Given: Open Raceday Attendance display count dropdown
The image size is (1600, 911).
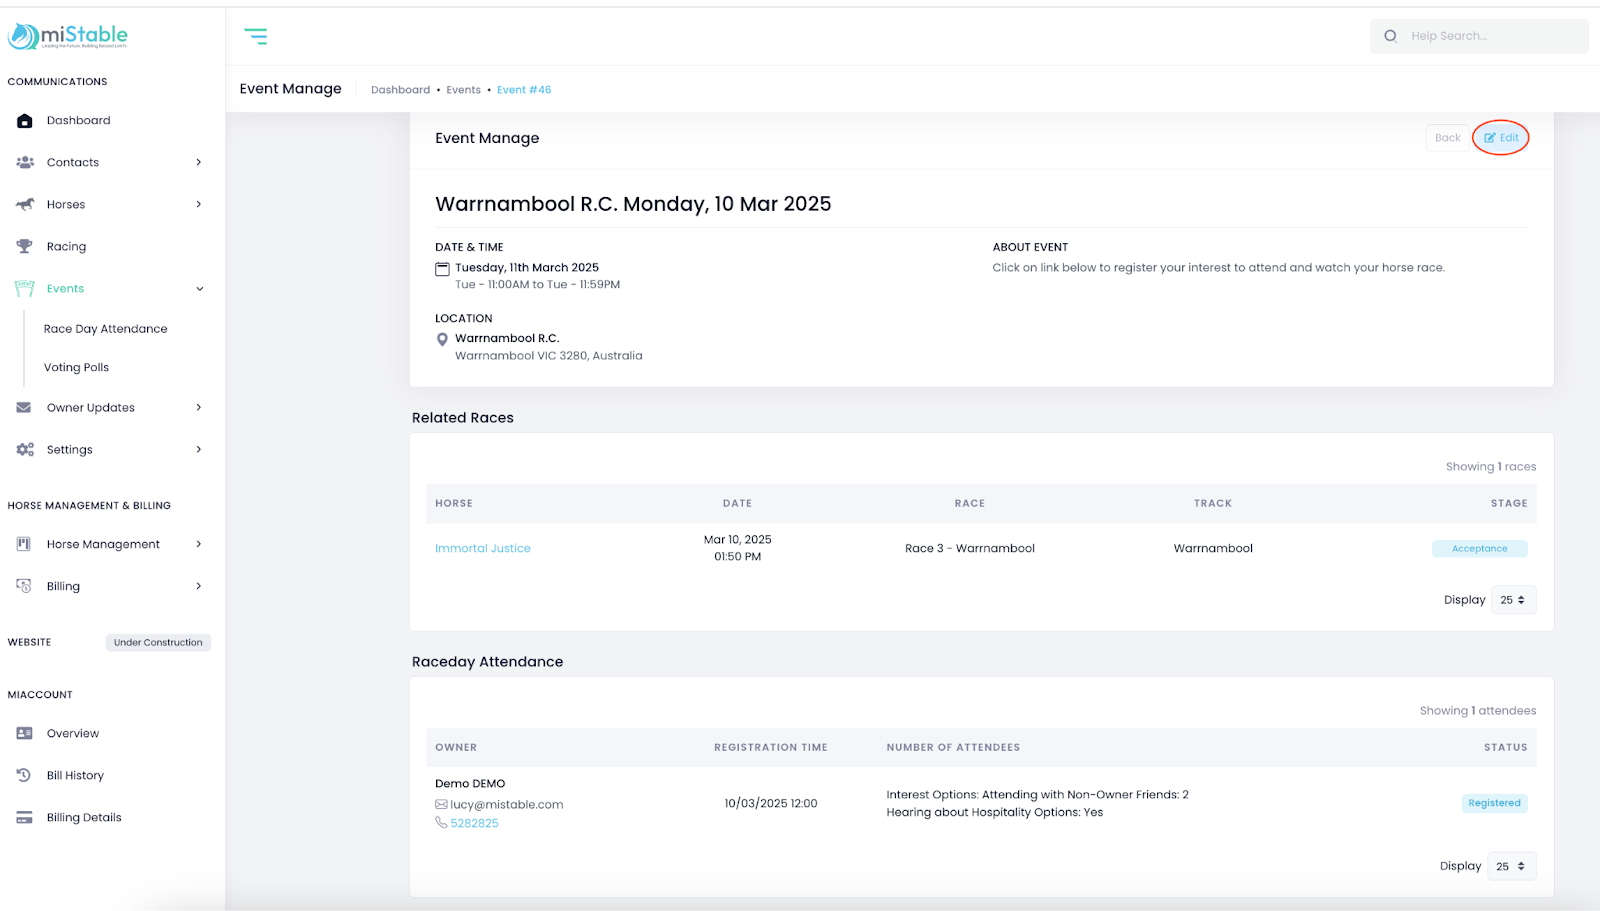Looking at the screenshot, I should pos(1511,866).
